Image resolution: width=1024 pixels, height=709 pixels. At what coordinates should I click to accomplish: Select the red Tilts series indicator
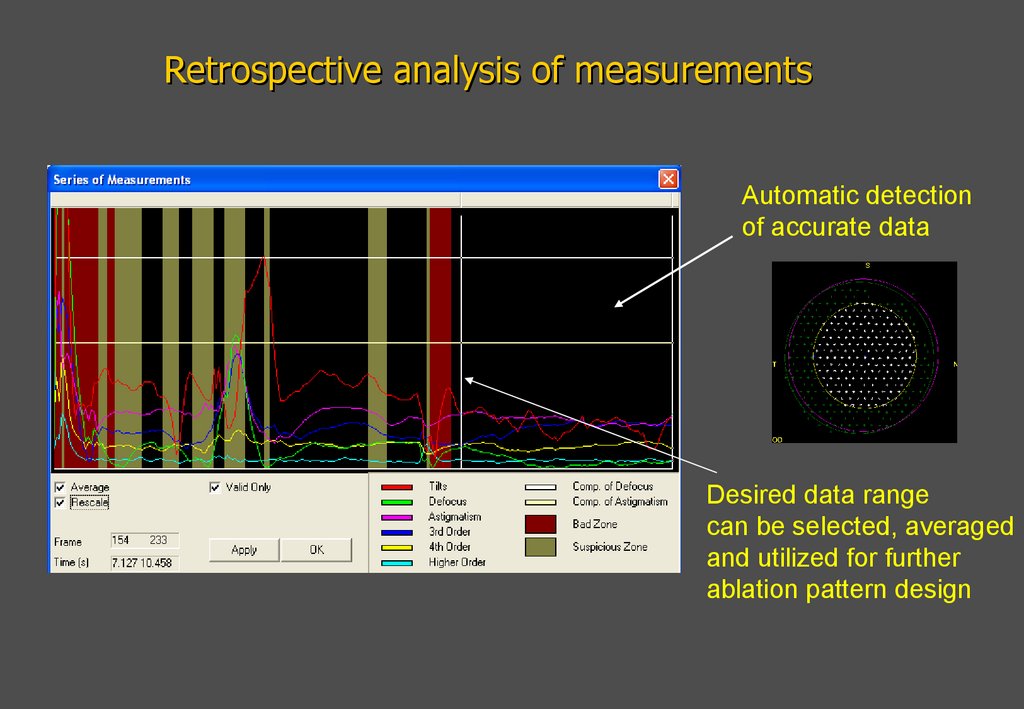(396, 486)
